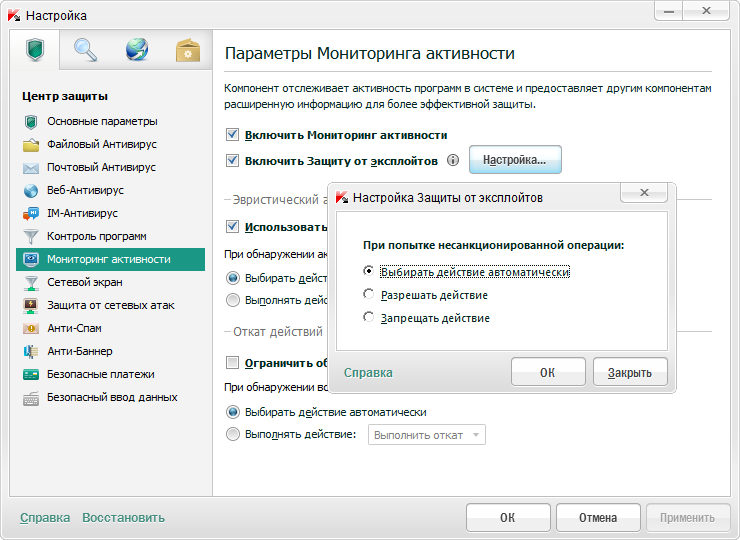Select Основные параметры in the sidebar
This screenshot has width=740, height=540.
coord(102,121)
